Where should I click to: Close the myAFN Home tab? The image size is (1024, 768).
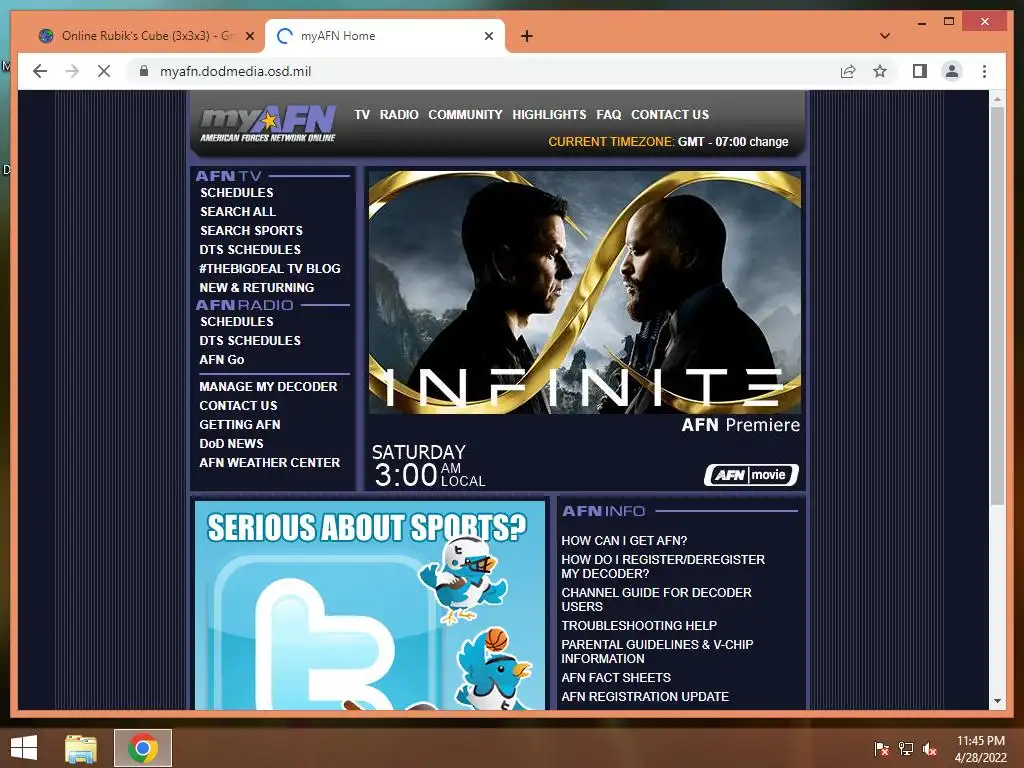tap(488, 36)
